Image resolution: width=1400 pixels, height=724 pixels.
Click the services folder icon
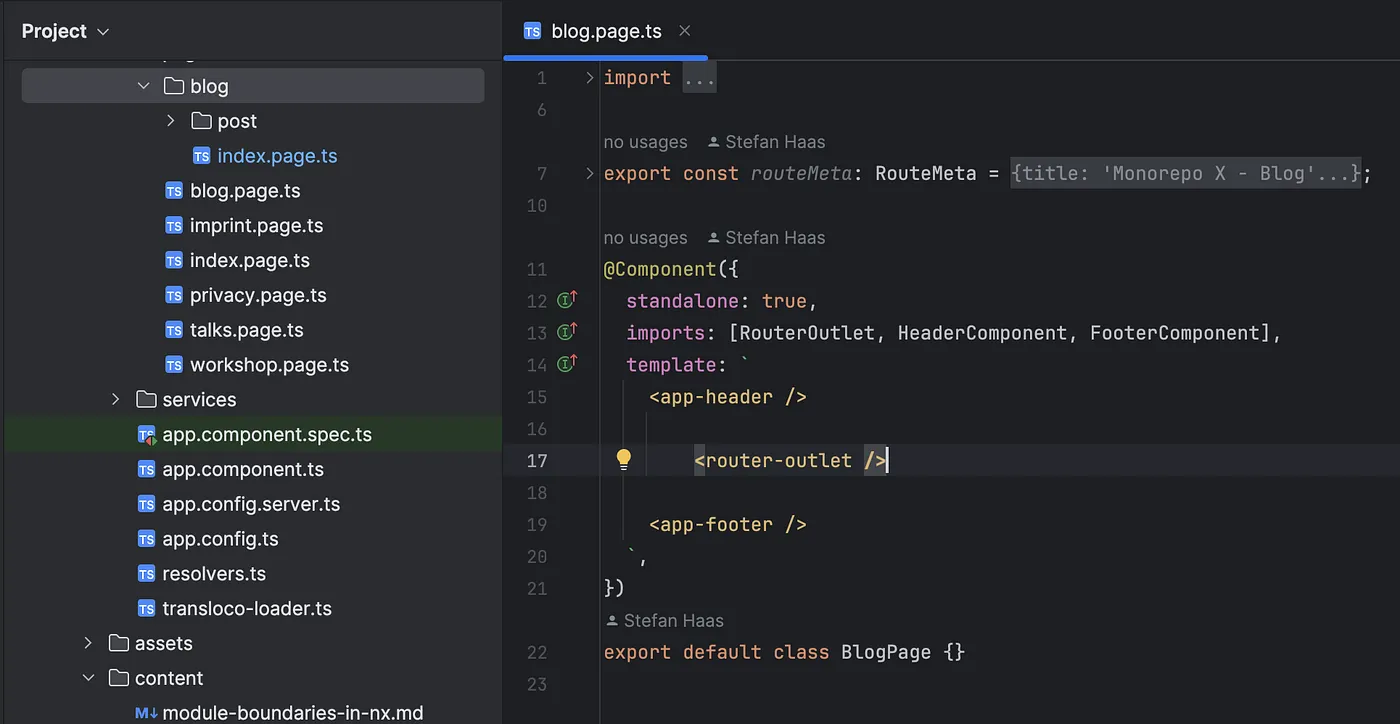coord(146,399)
